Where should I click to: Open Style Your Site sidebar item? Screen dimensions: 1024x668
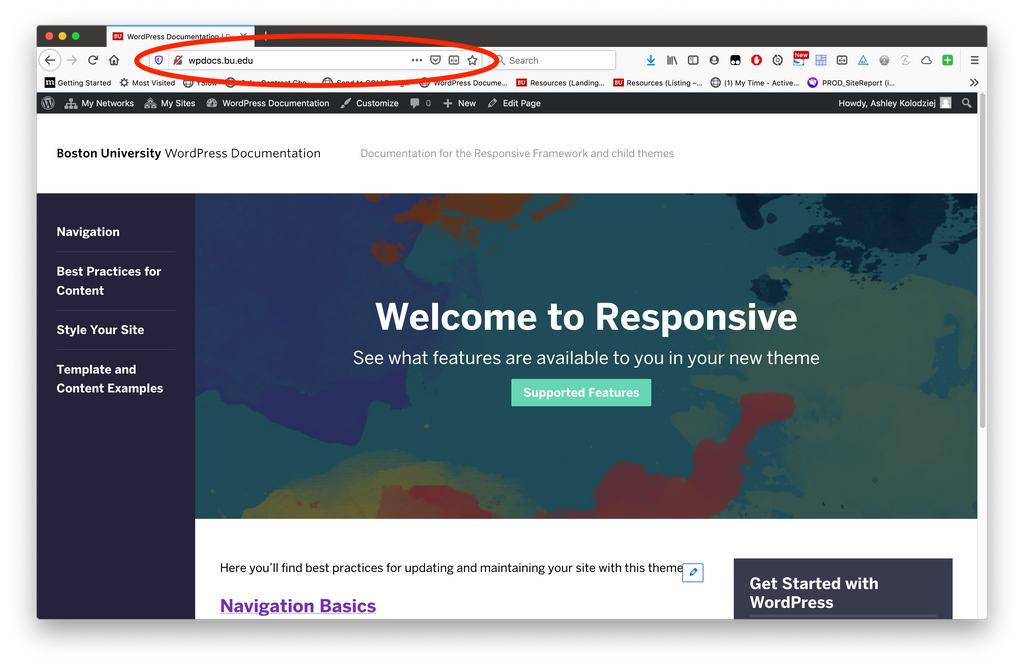pyautogui.click(x=101, y=330)
